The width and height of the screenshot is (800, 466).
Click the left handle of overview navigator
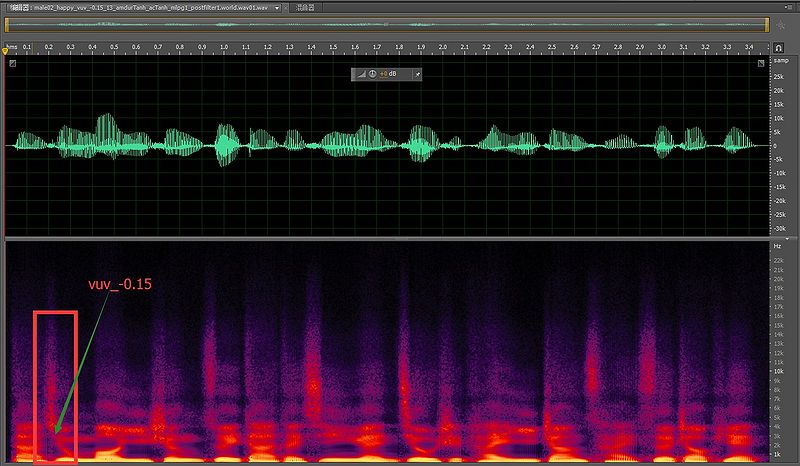pos(5,25)
